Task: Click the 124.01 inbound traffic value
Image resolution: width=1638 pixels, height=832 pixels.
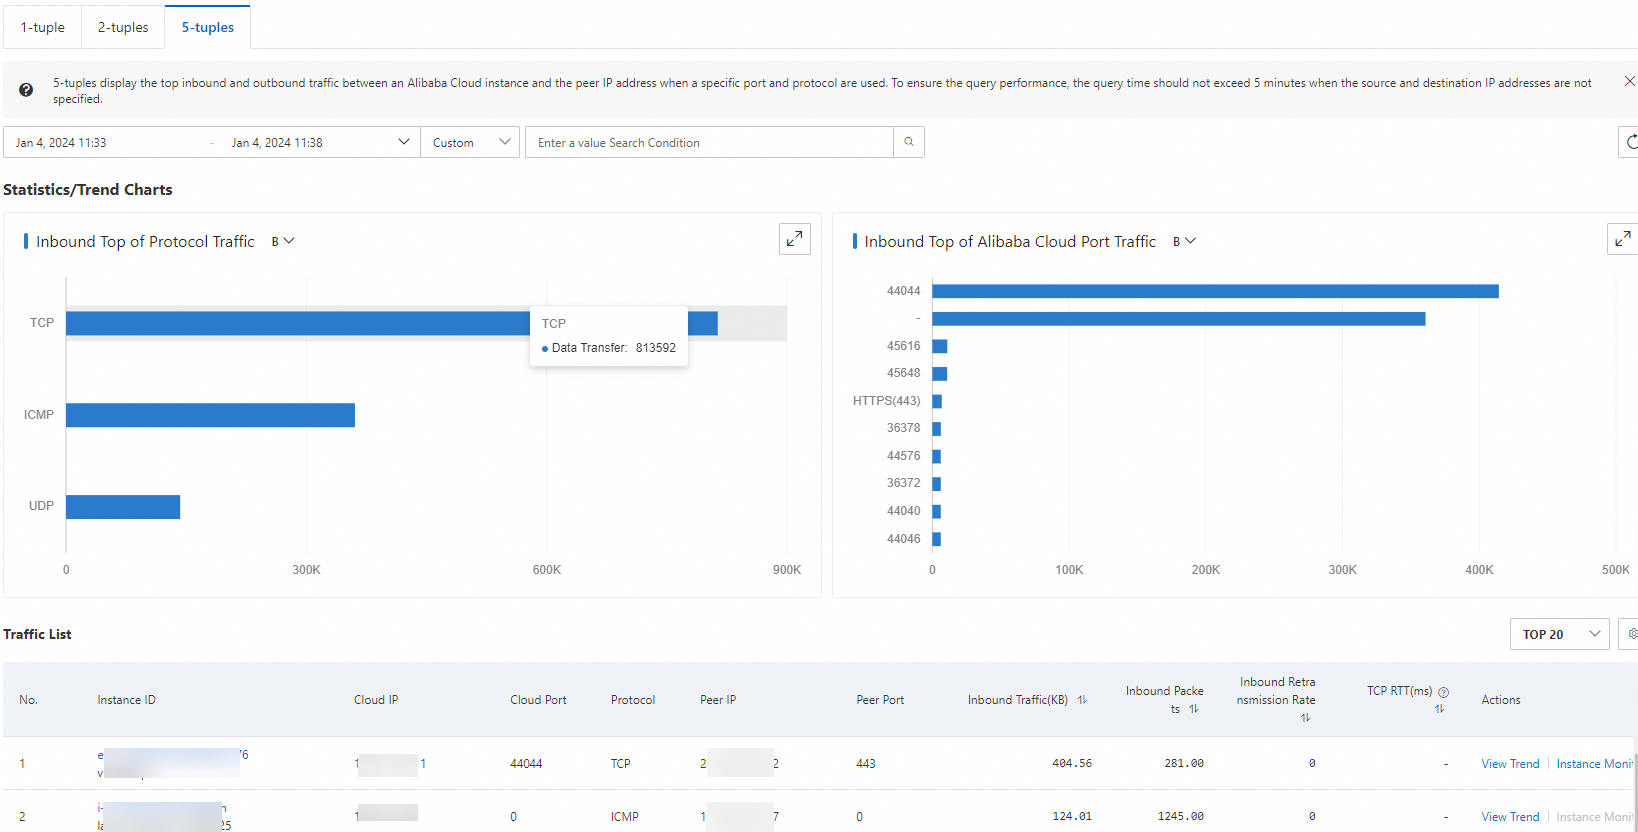Action: (1072, 816)
